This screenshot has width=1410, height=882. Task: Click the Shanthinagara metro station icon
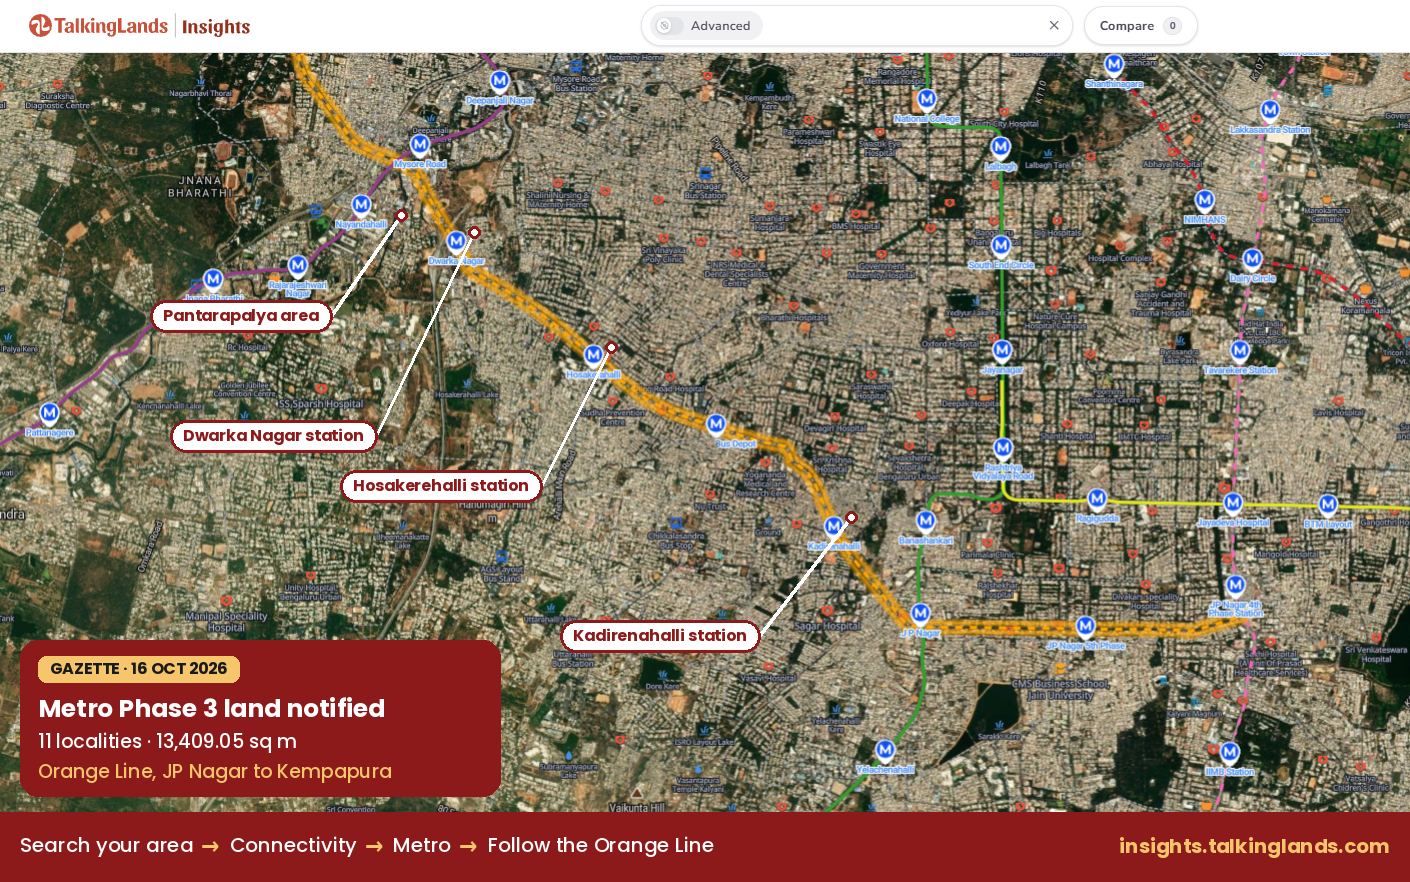(1114, 64)
